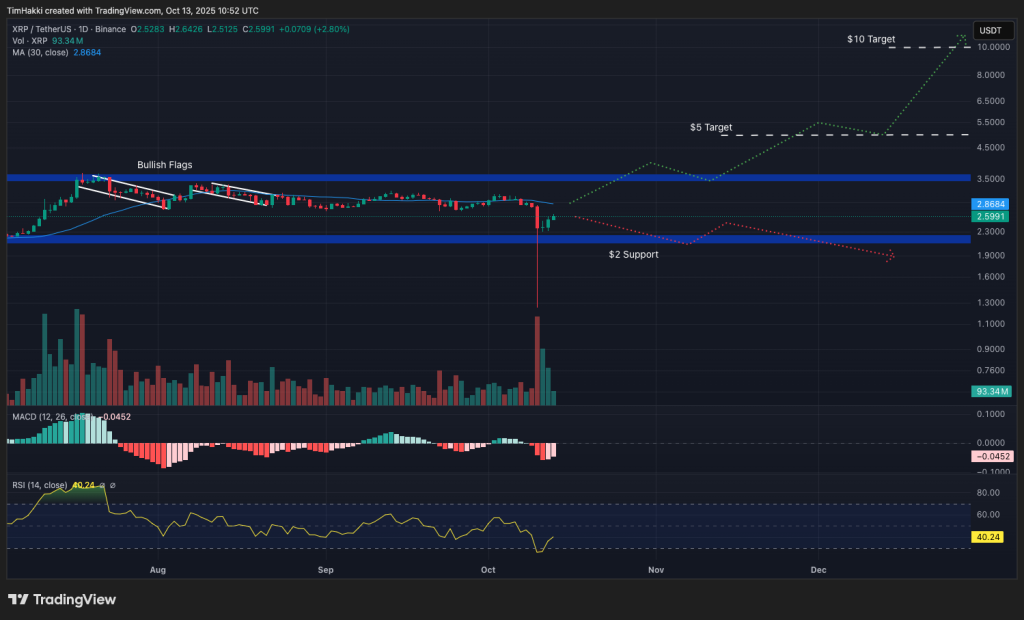
Task: Toggle Vol · XRP indicator visibility
Action: [x=30, y=42]
